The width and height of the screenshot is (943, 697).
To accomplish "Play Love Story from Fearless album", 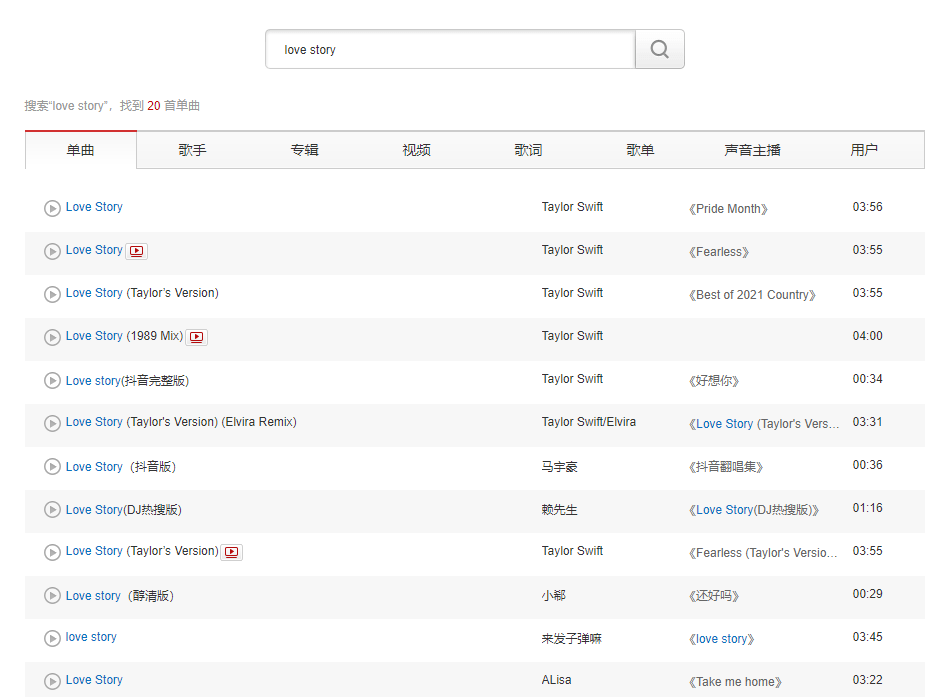I will coord(52,251).
